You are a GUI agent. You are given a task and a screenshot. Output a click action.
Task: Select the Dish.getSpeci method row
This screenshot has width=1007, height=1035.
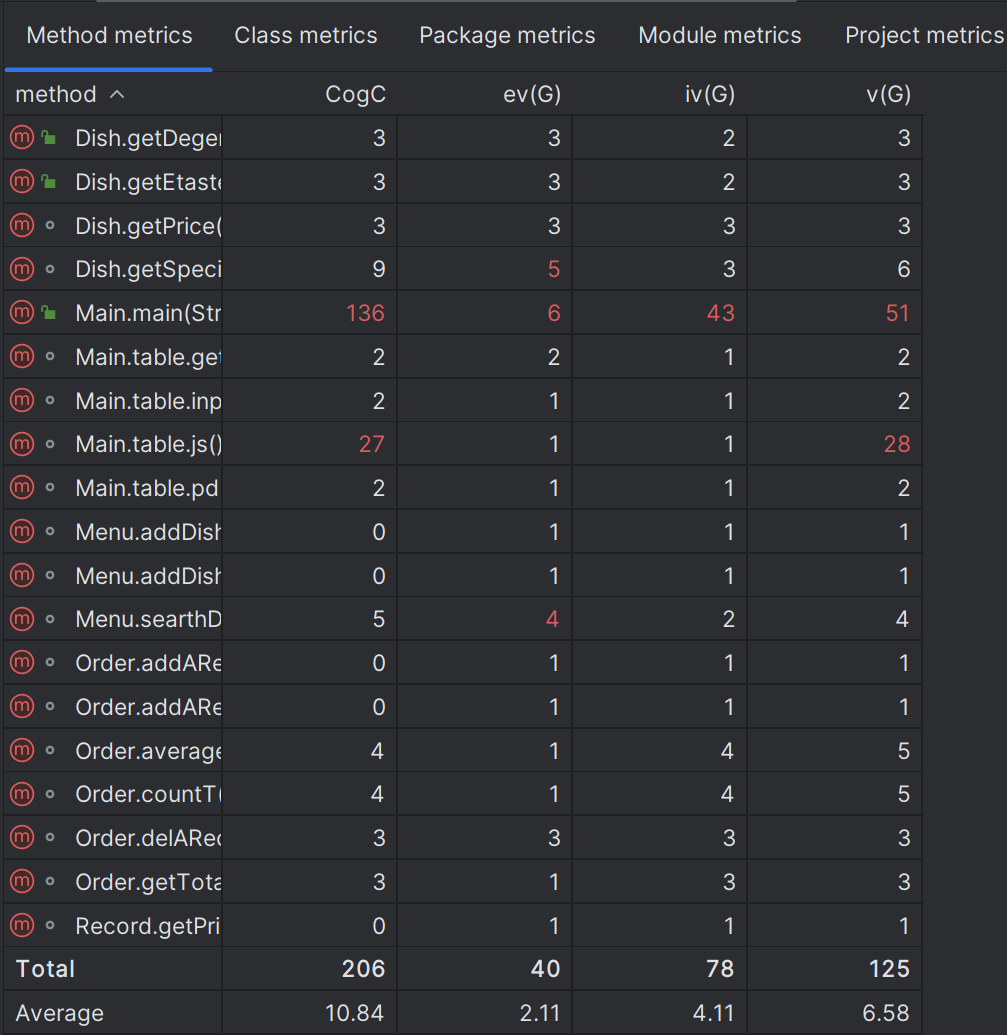click(x=463, y=269)
